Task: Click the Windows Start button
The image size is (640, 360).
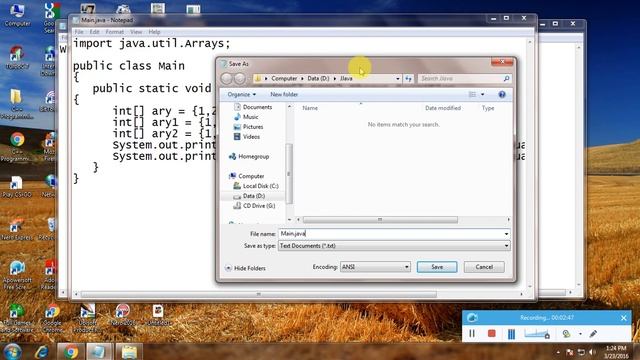Action: click(12, 352)
